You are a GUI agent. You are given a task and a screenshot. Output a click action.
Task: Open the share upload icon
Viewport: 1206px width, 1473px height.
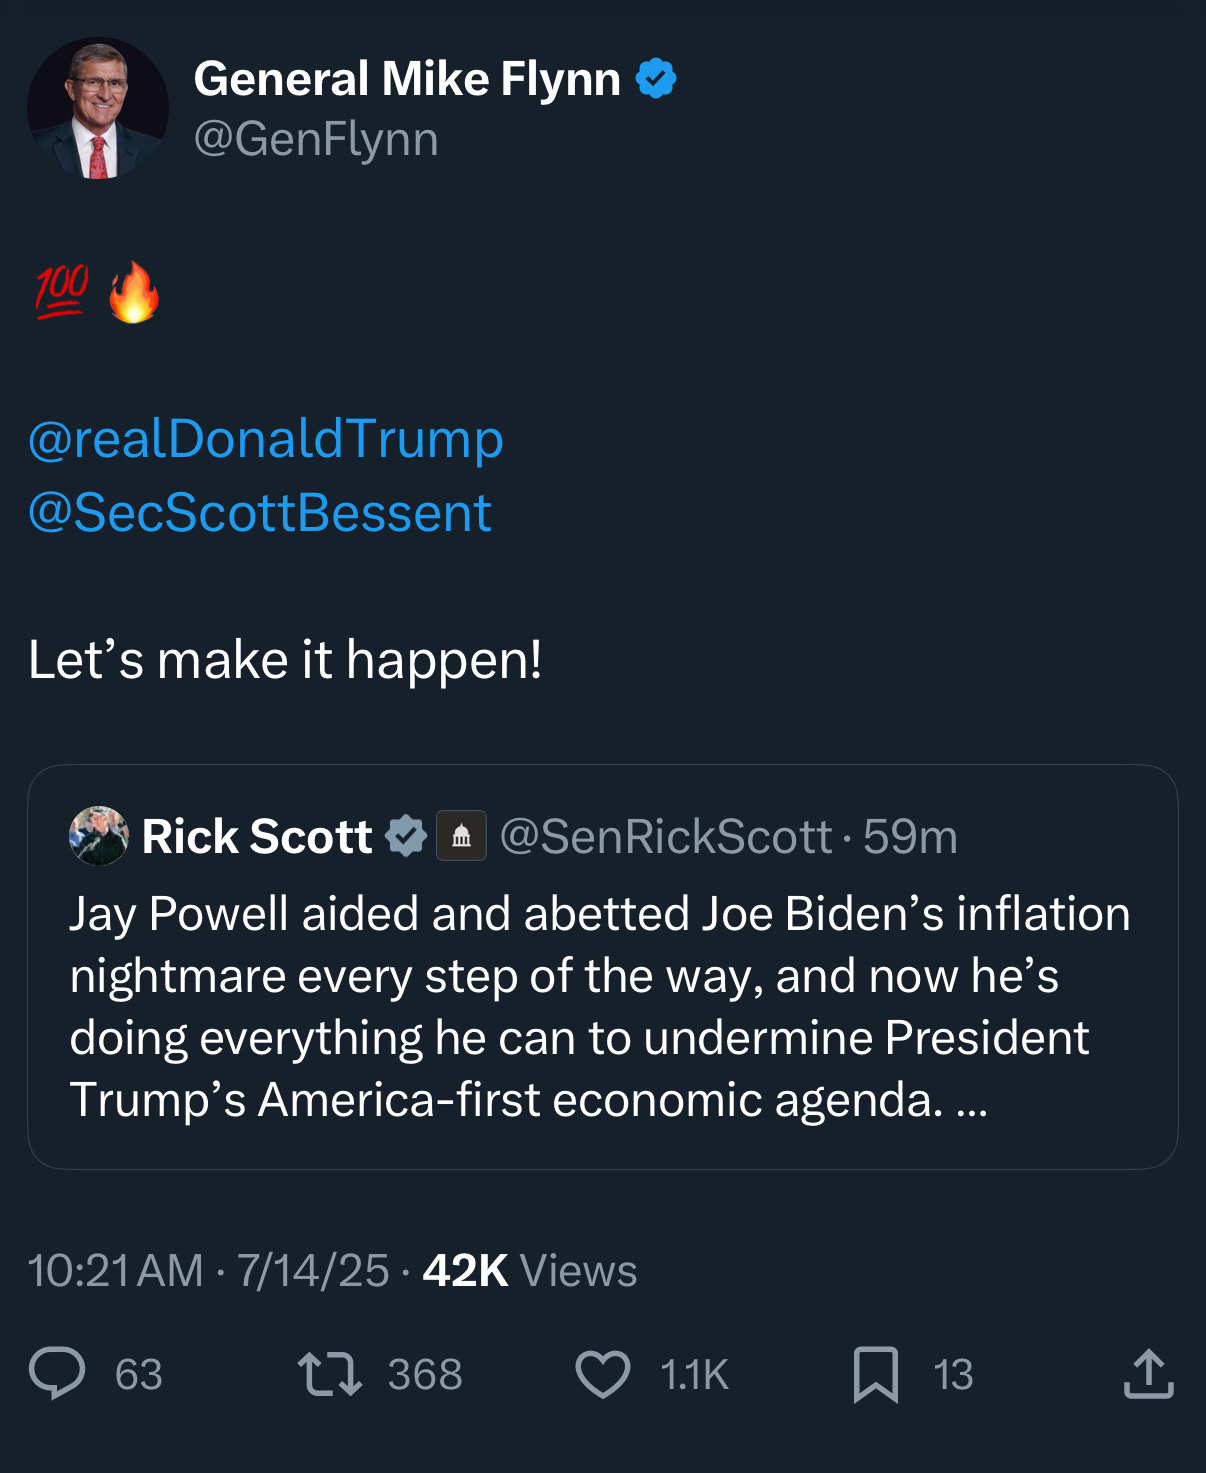coord(1148,1373)
